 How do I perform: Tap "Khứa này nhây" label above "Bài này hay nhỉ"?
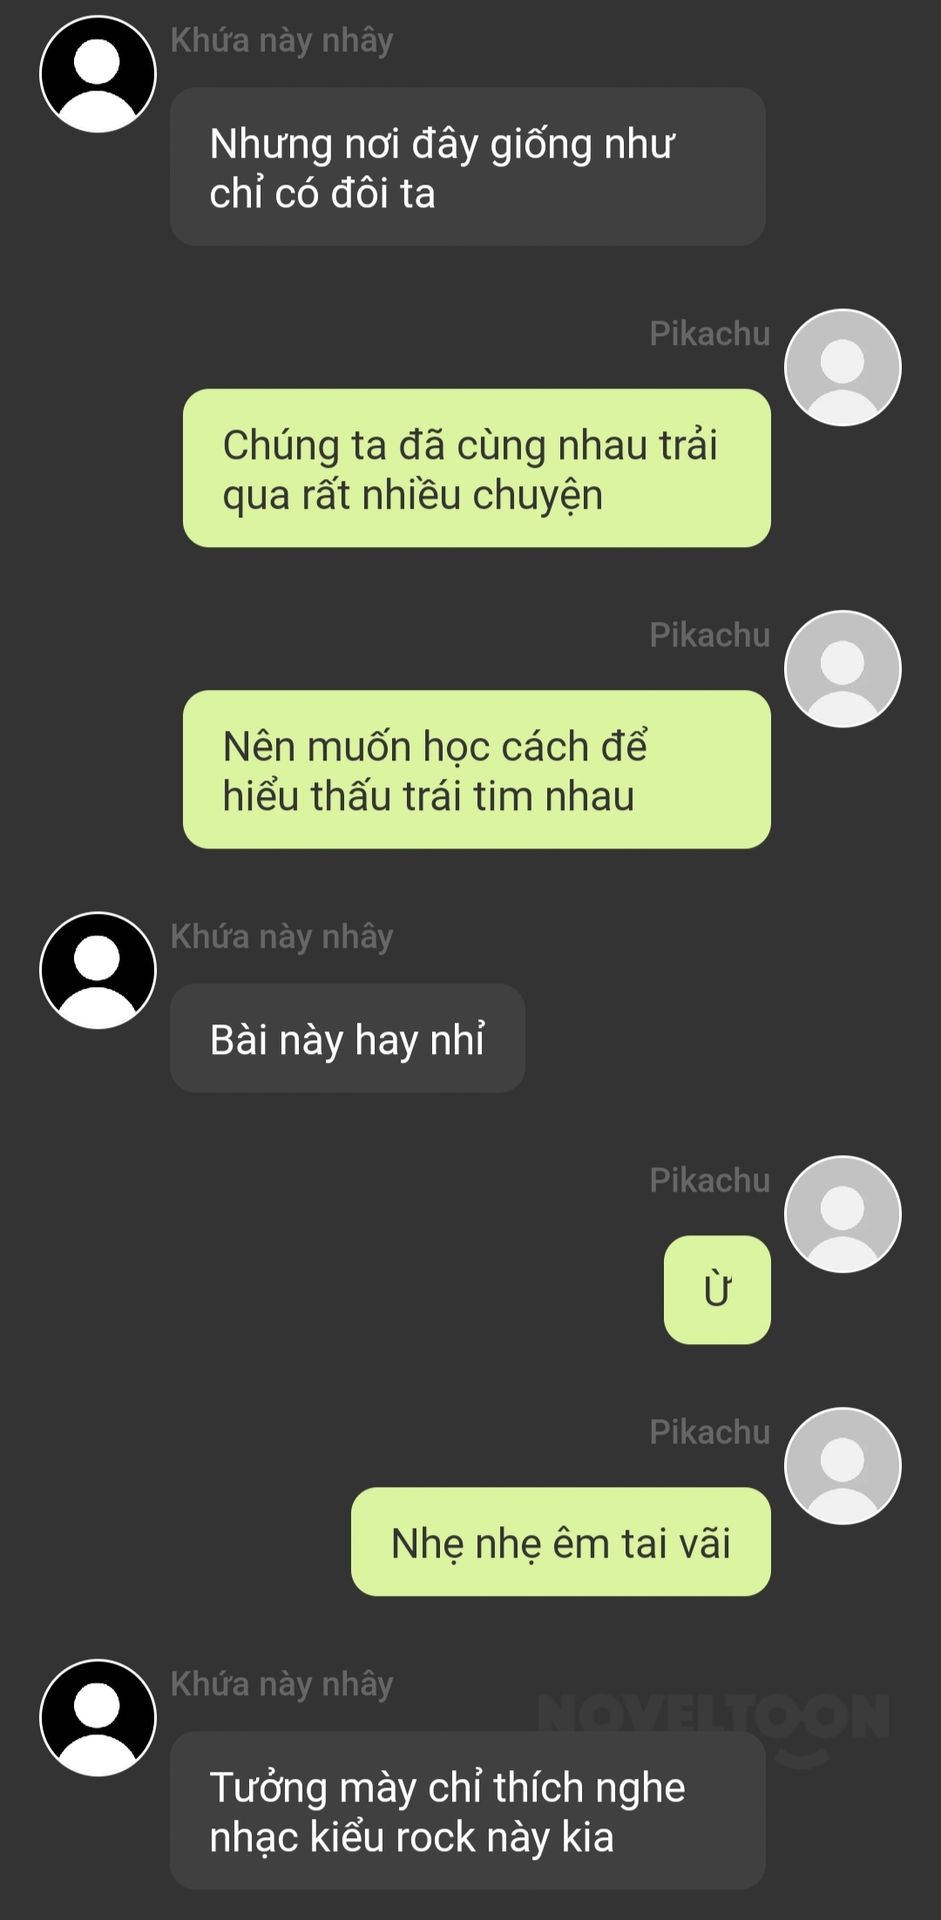coord(282,936)
